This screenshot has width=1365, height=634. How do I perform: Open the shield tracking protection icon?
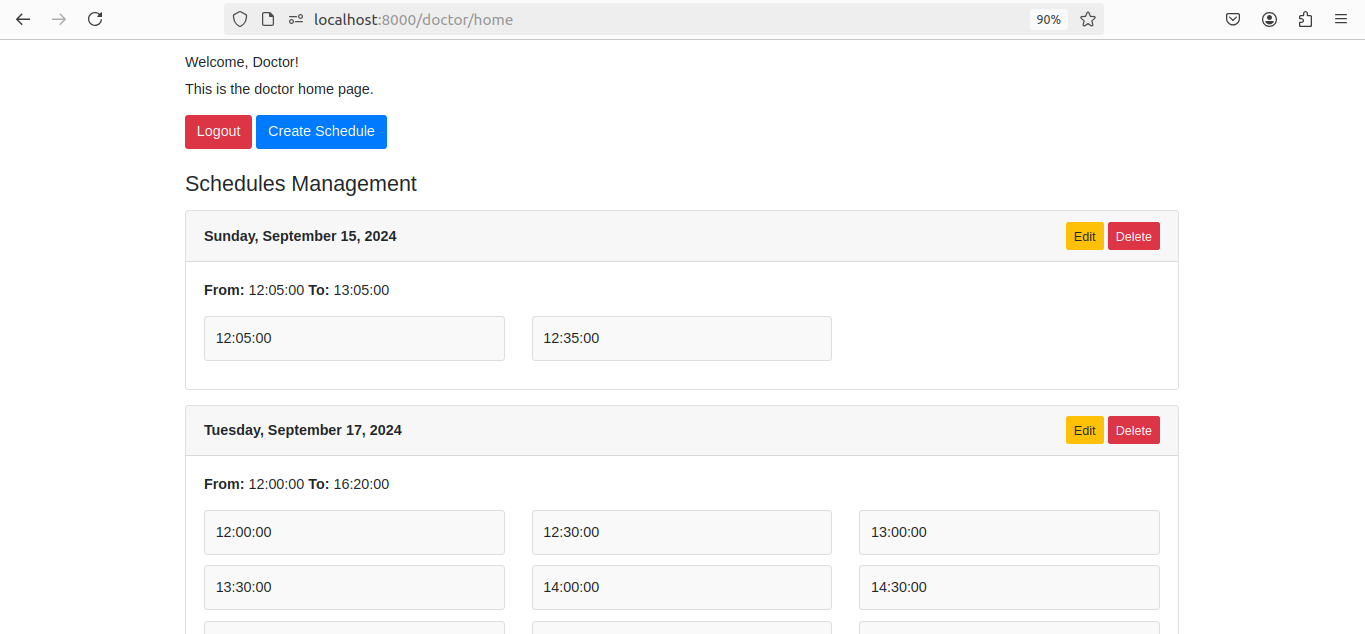pos(240,19)
